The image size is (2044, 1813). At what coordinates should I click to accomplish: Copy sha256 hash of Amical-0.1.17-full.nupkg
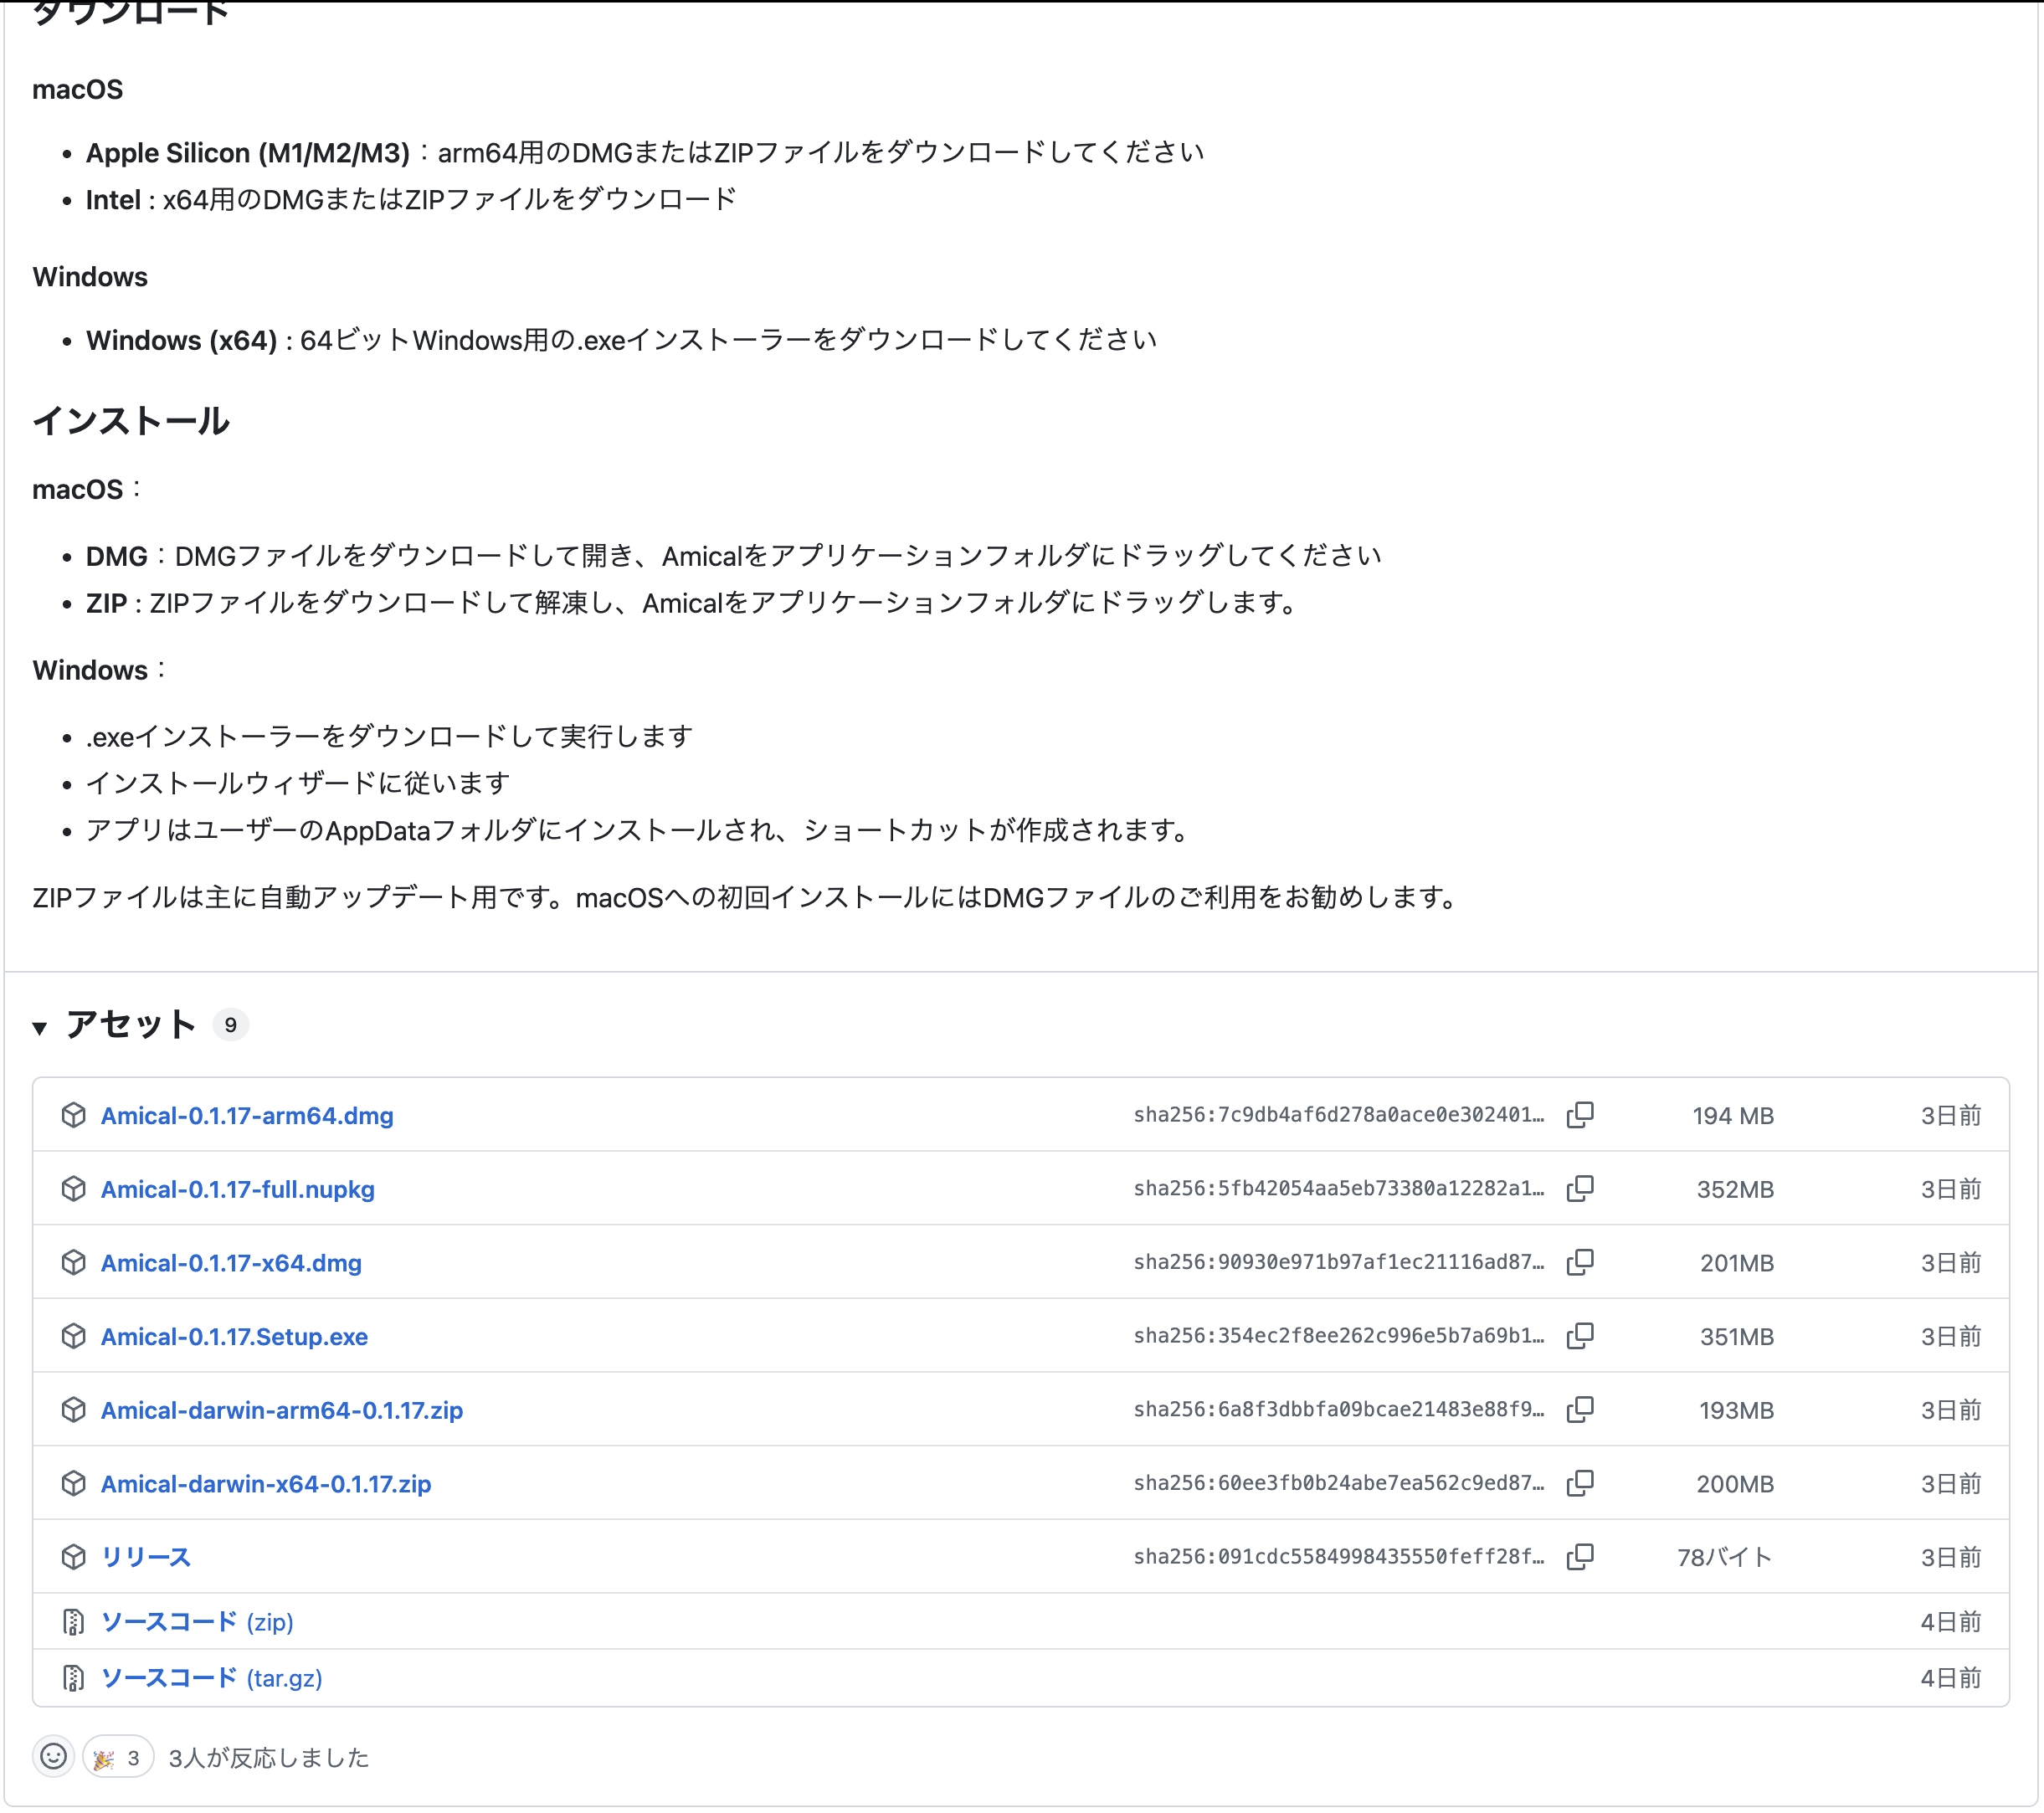coord(1580,1189)
